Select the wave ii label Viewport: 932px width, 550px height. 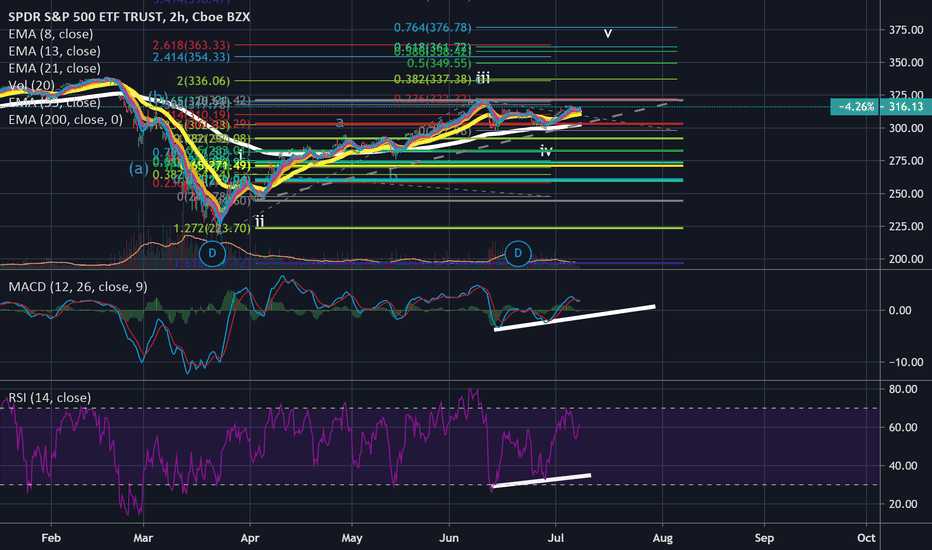[x=260, y=222]
